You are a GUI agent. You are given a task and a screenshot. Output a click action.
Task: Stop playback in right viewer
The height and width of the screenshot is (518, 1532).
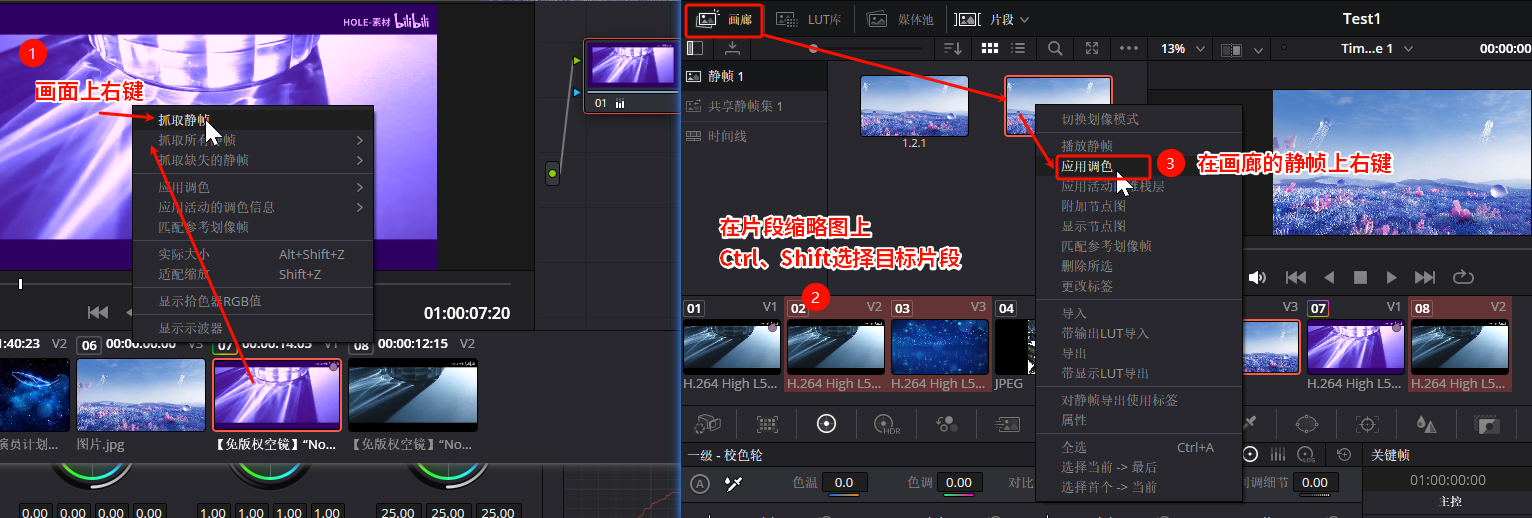(x=1360, y=277)
